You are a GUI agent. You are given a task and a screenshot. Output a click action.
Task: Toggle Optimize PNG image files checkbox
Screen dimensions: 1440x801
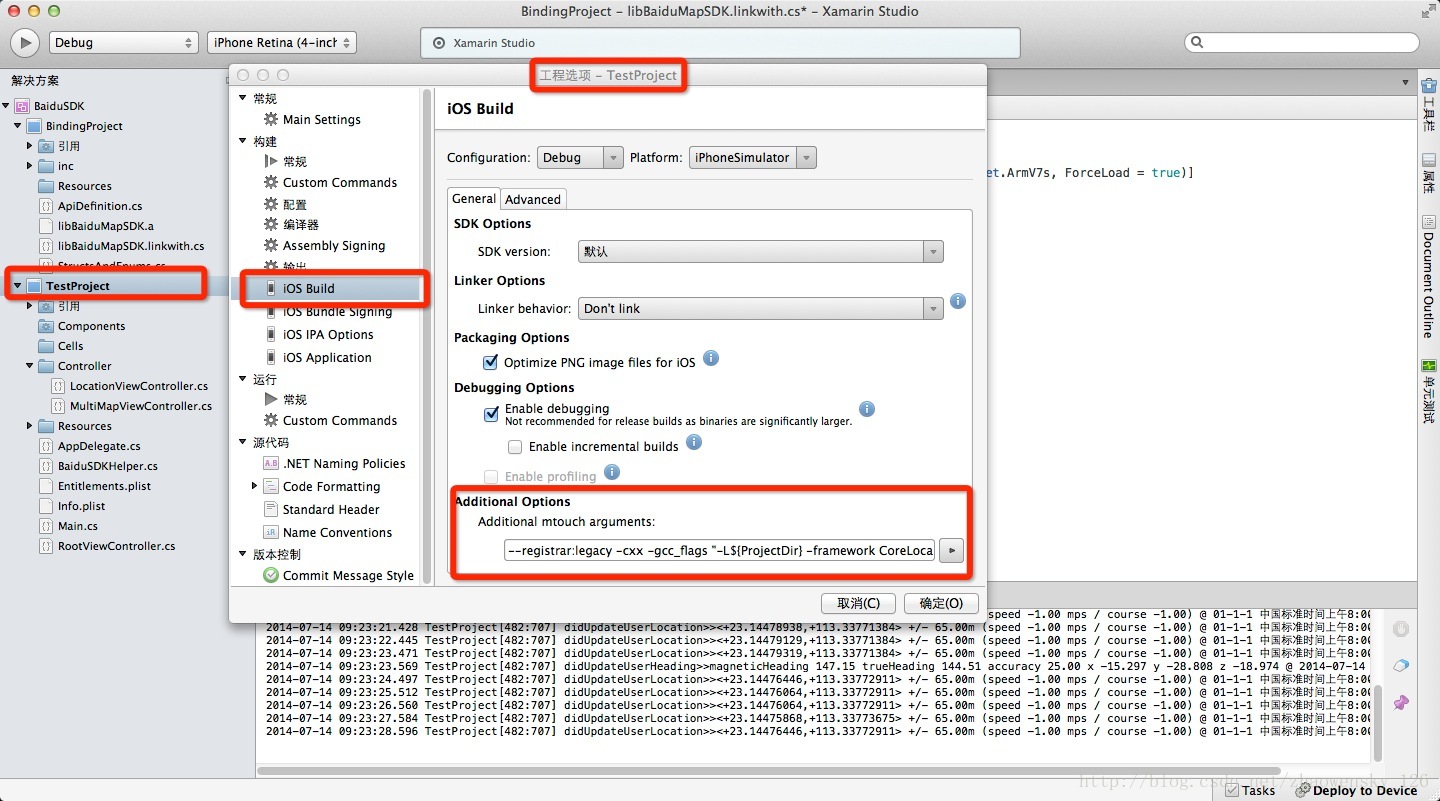click(491, 362)
